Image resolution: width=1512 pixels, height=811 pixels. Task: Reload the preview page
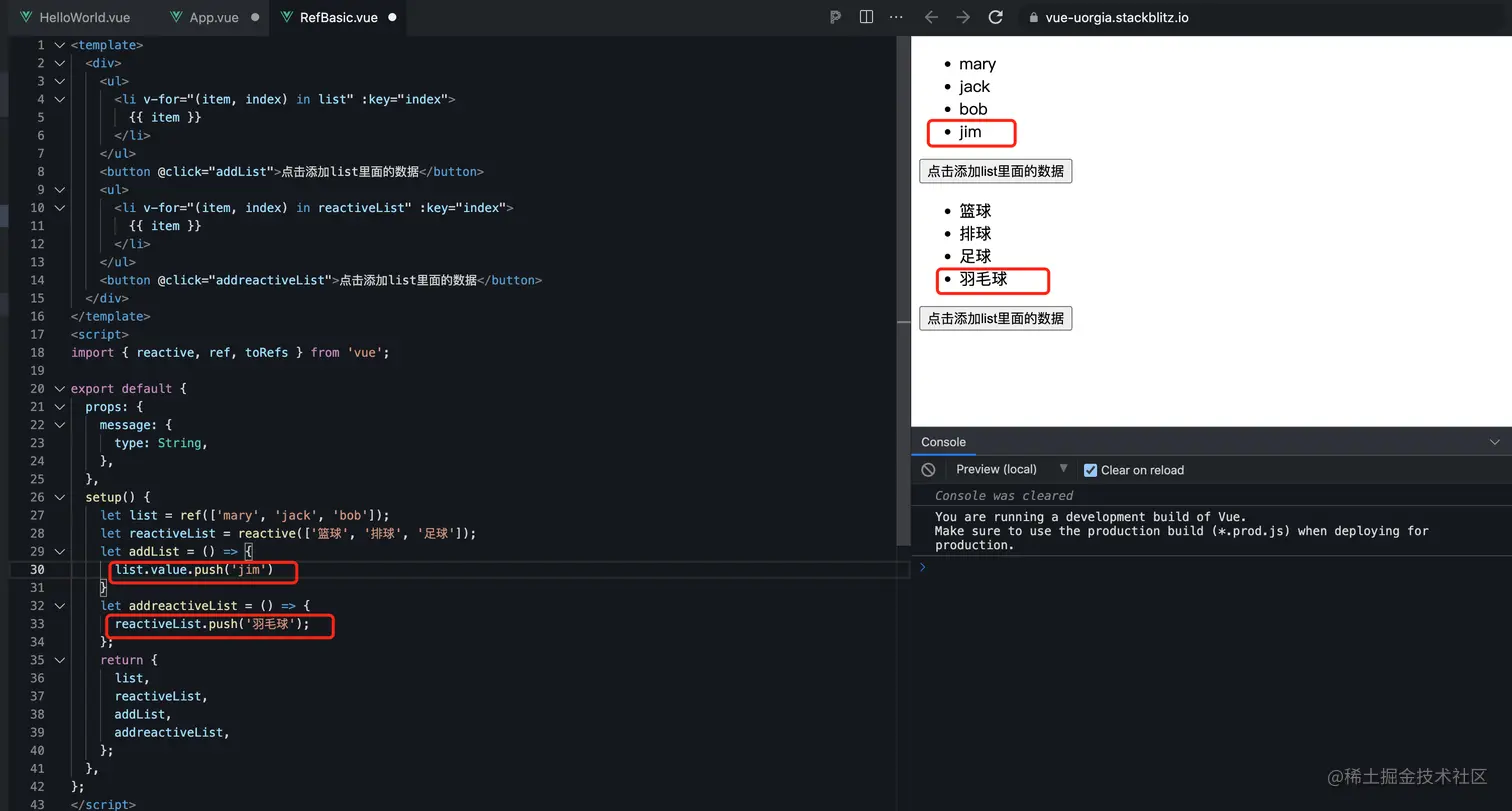pos(995,17)
